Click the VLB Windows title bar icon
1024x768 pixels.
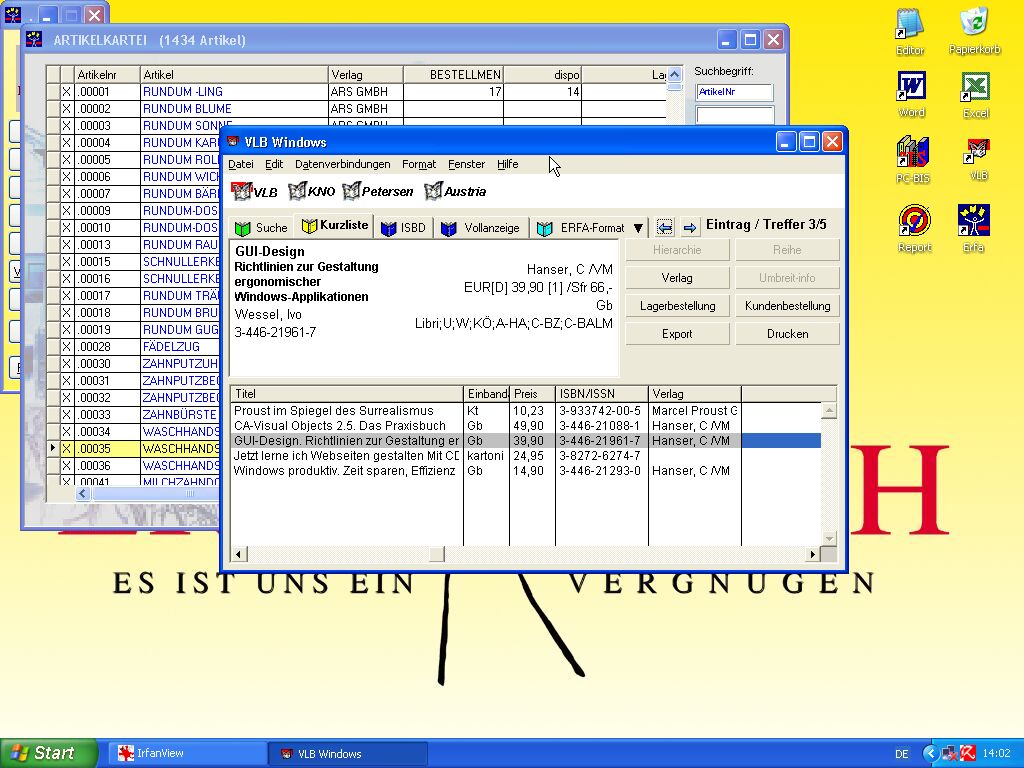click(x=233, y=142)
